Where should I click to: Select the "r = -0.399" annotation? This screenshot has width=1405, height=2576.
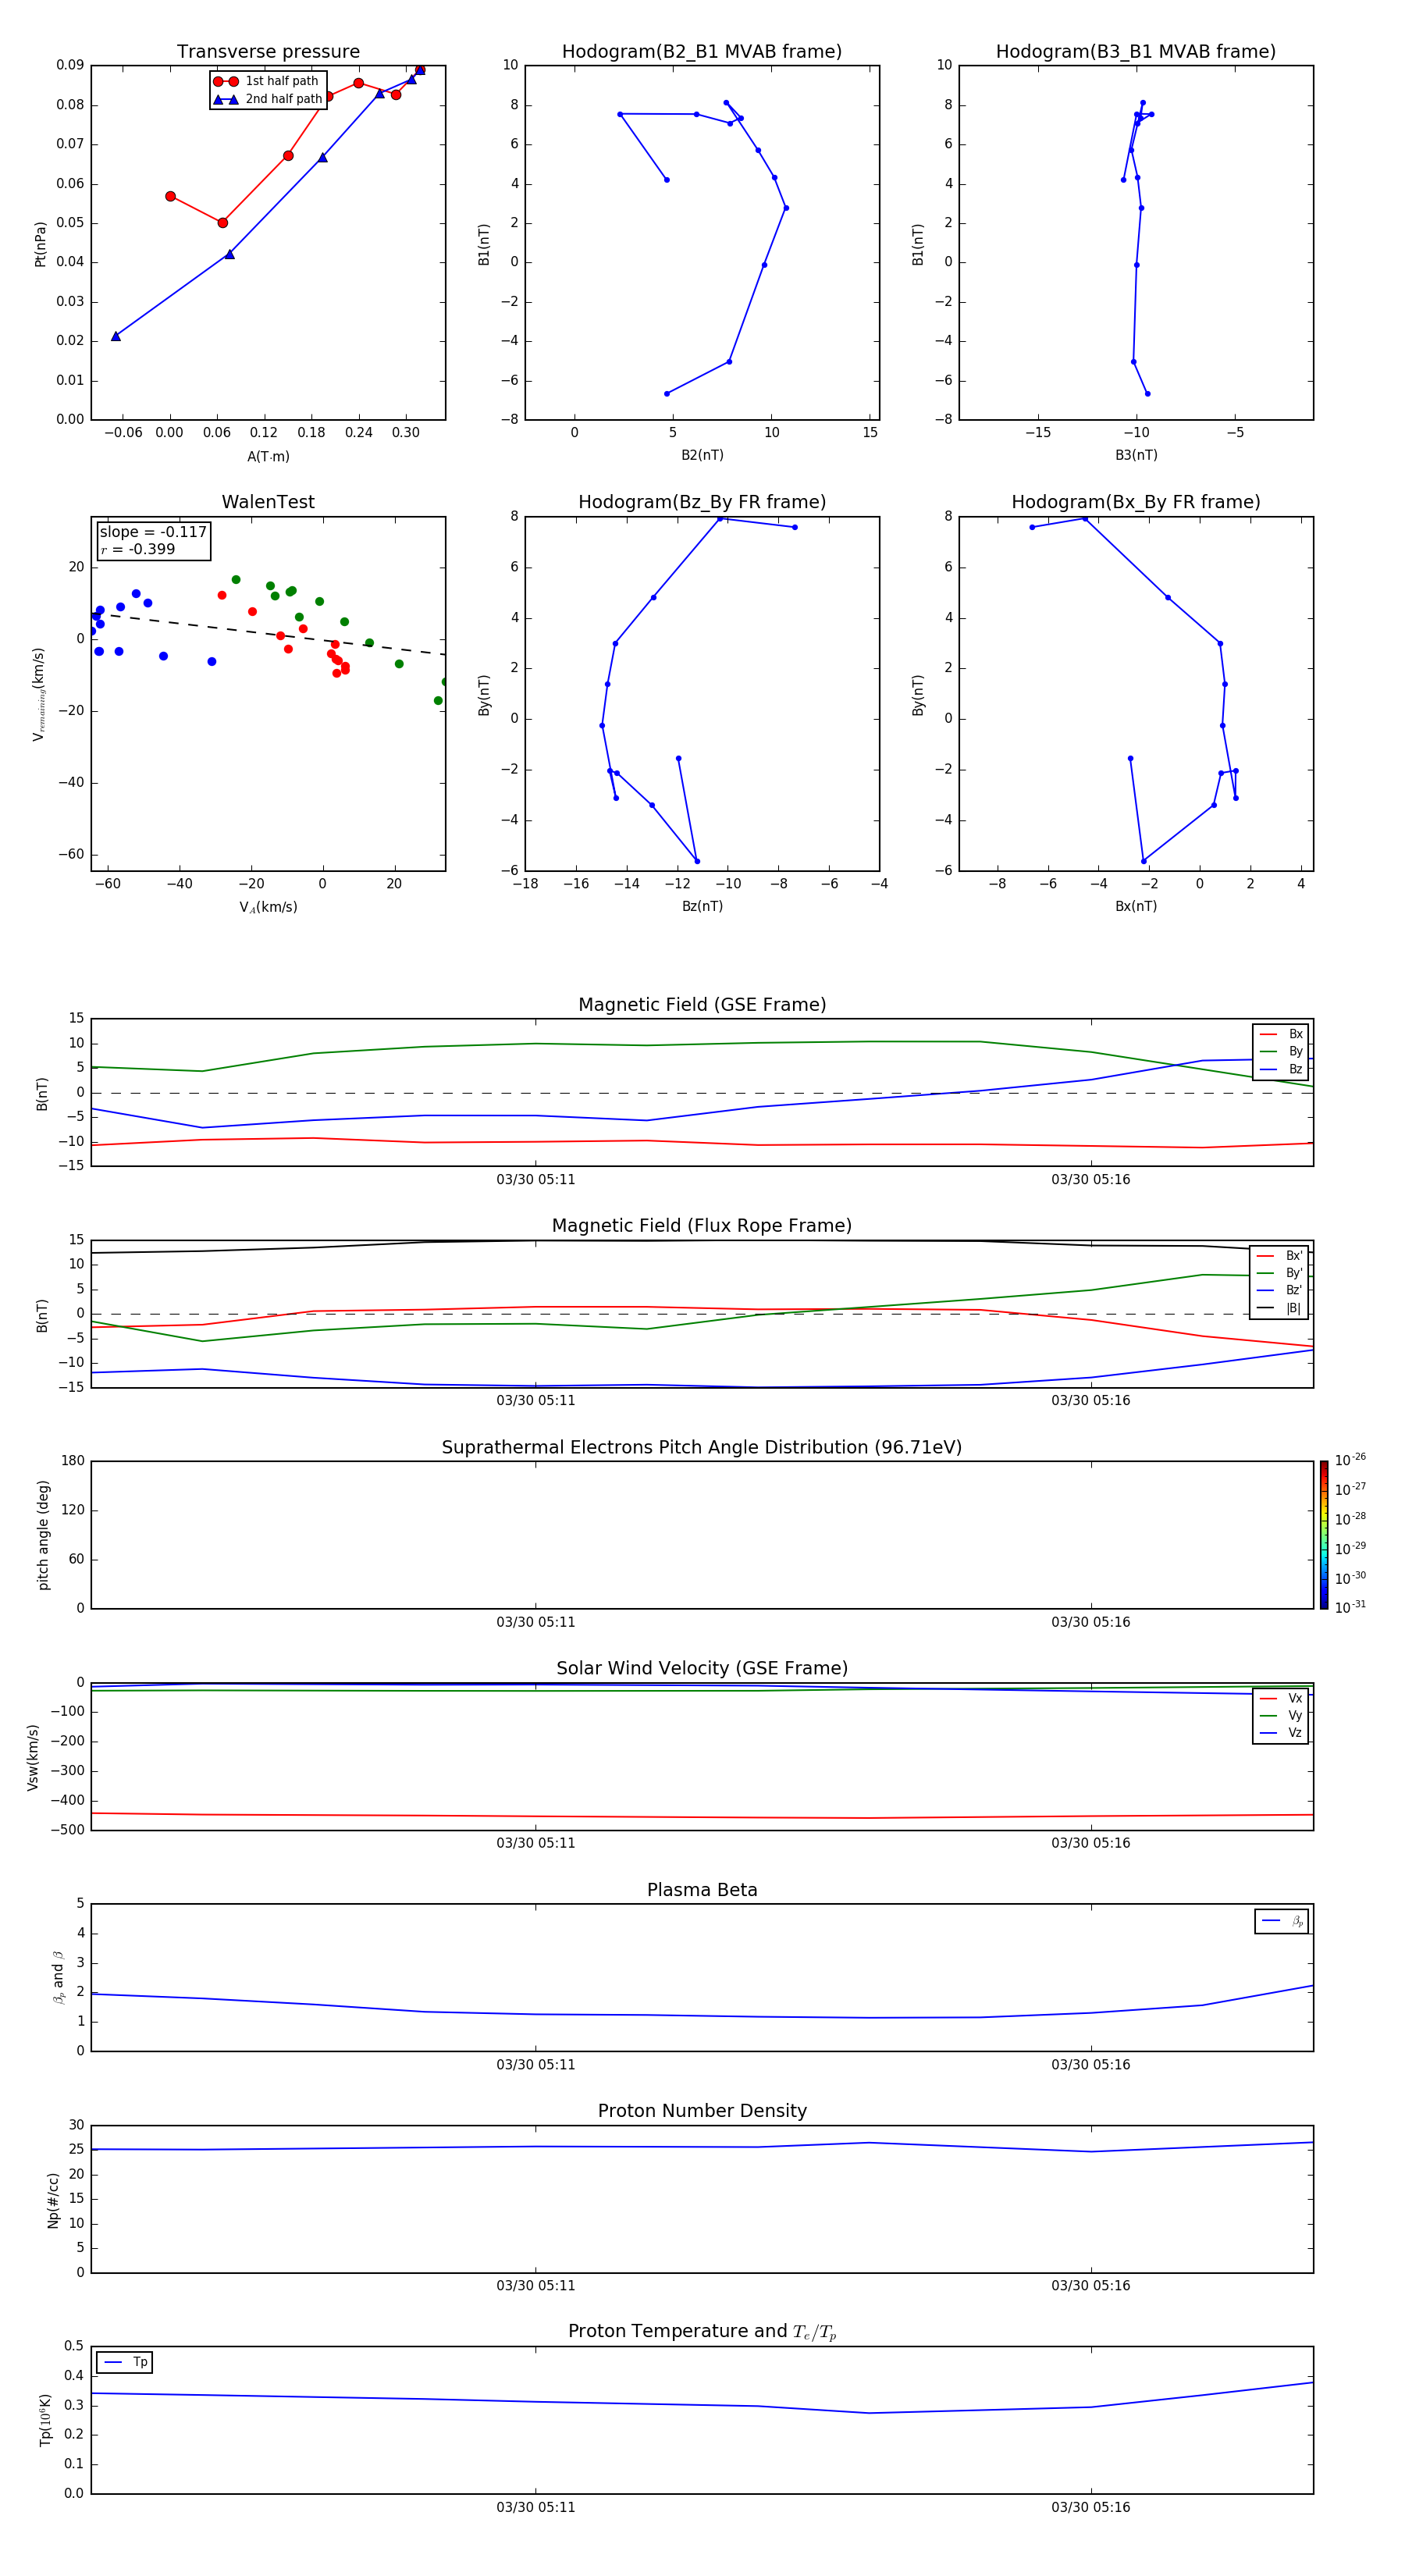click(138, 549)
